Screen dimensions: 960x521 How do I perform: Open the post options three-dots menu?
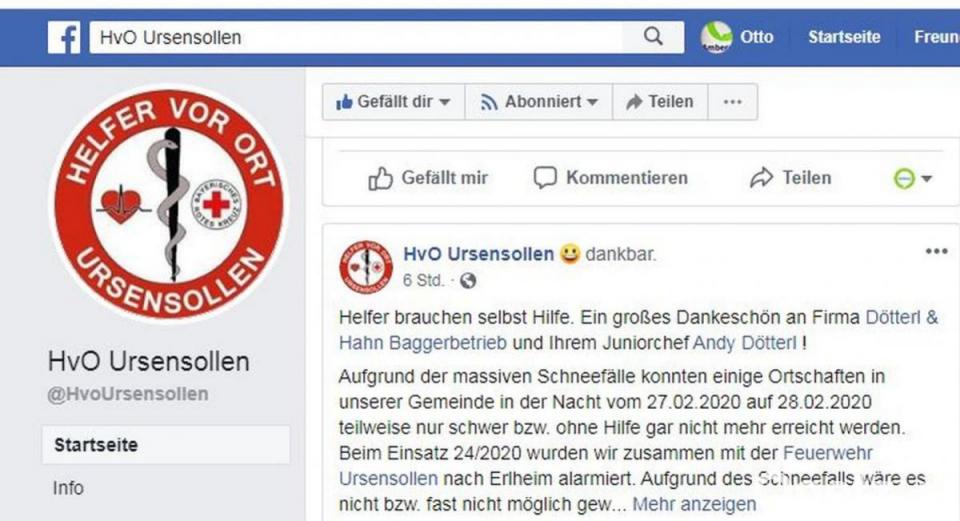937,251
